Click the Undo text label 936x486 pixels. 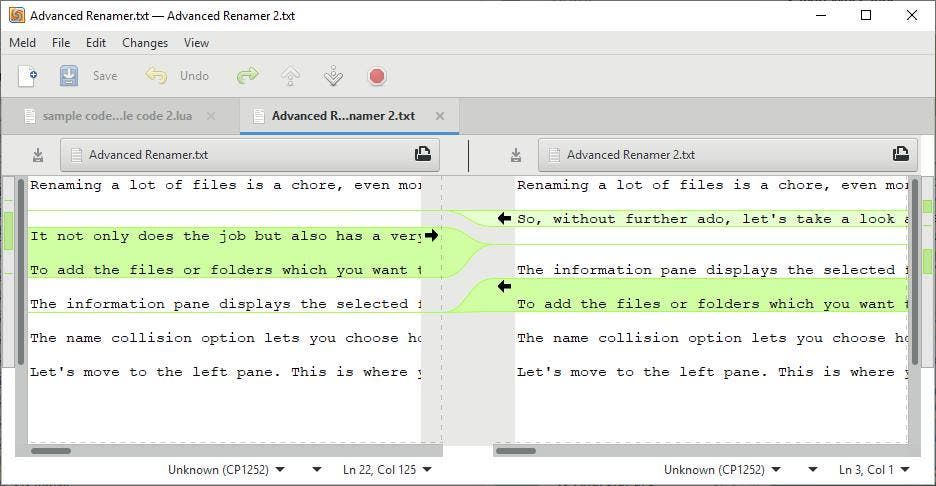pos(195,76)
